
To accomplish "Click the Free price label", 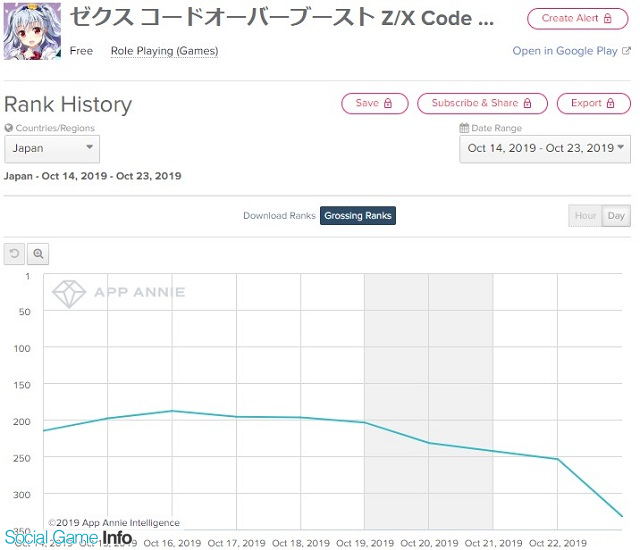I will [x=81, y=51].
